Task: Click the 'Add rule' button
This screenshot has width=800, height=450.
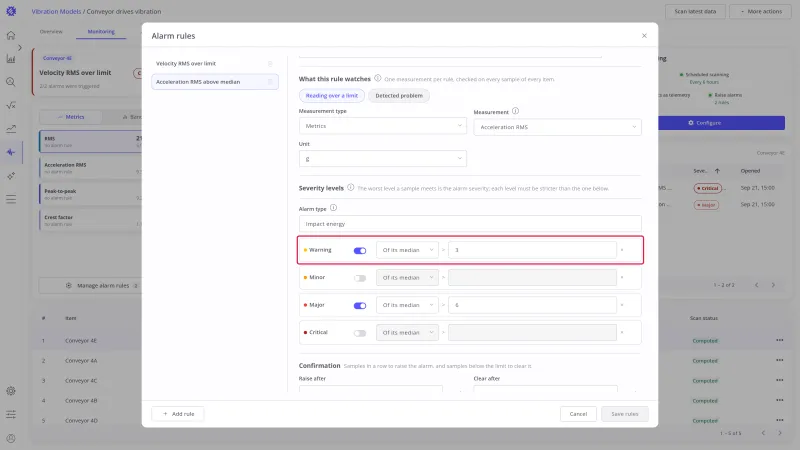Action: click(178, 414)
